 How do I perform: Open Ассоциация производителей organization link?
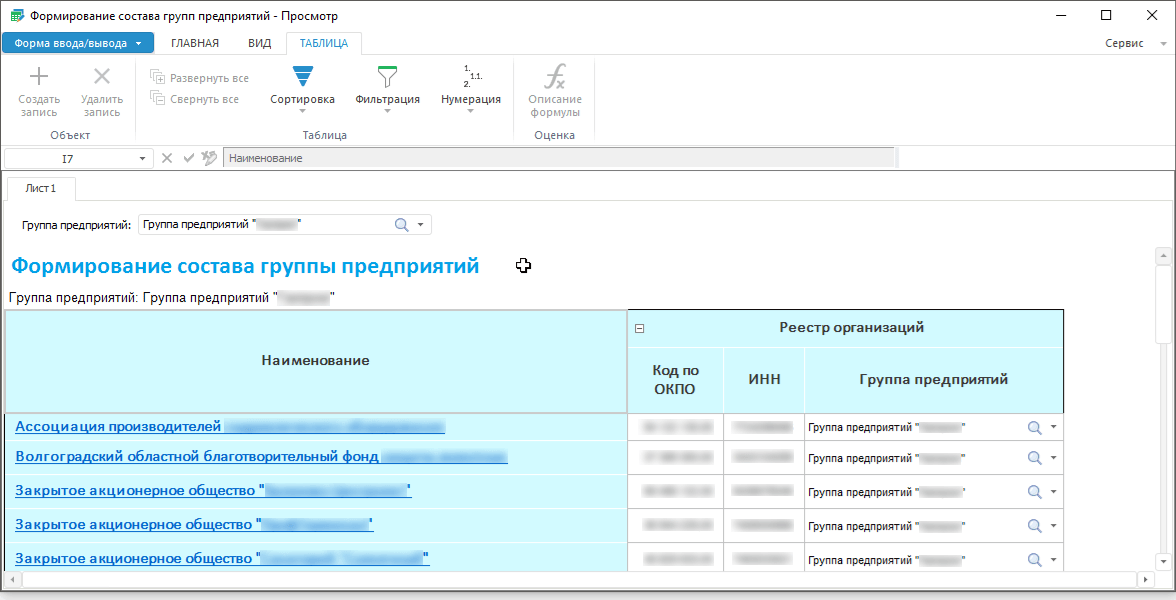(x=230, y=426)
